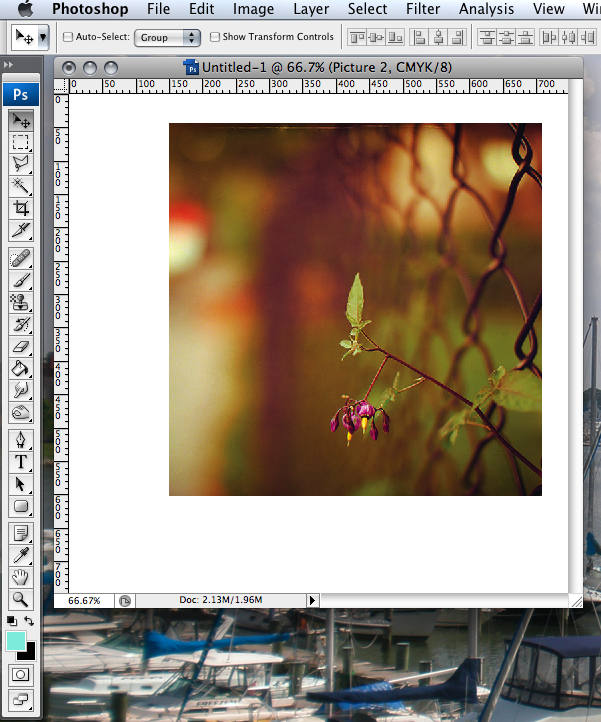This screenshot has height=722, width=601.
Task: Select the Eyedropper tool
Action: [x=21, y=556]
